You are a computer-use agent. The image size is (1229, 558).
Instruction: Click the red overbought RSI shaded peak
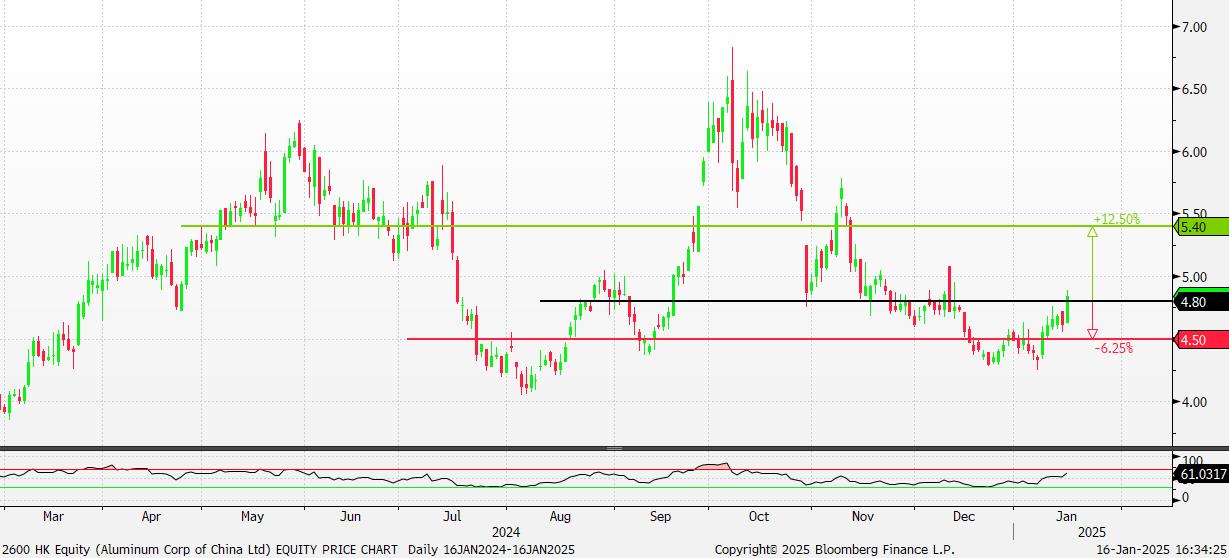713,466
